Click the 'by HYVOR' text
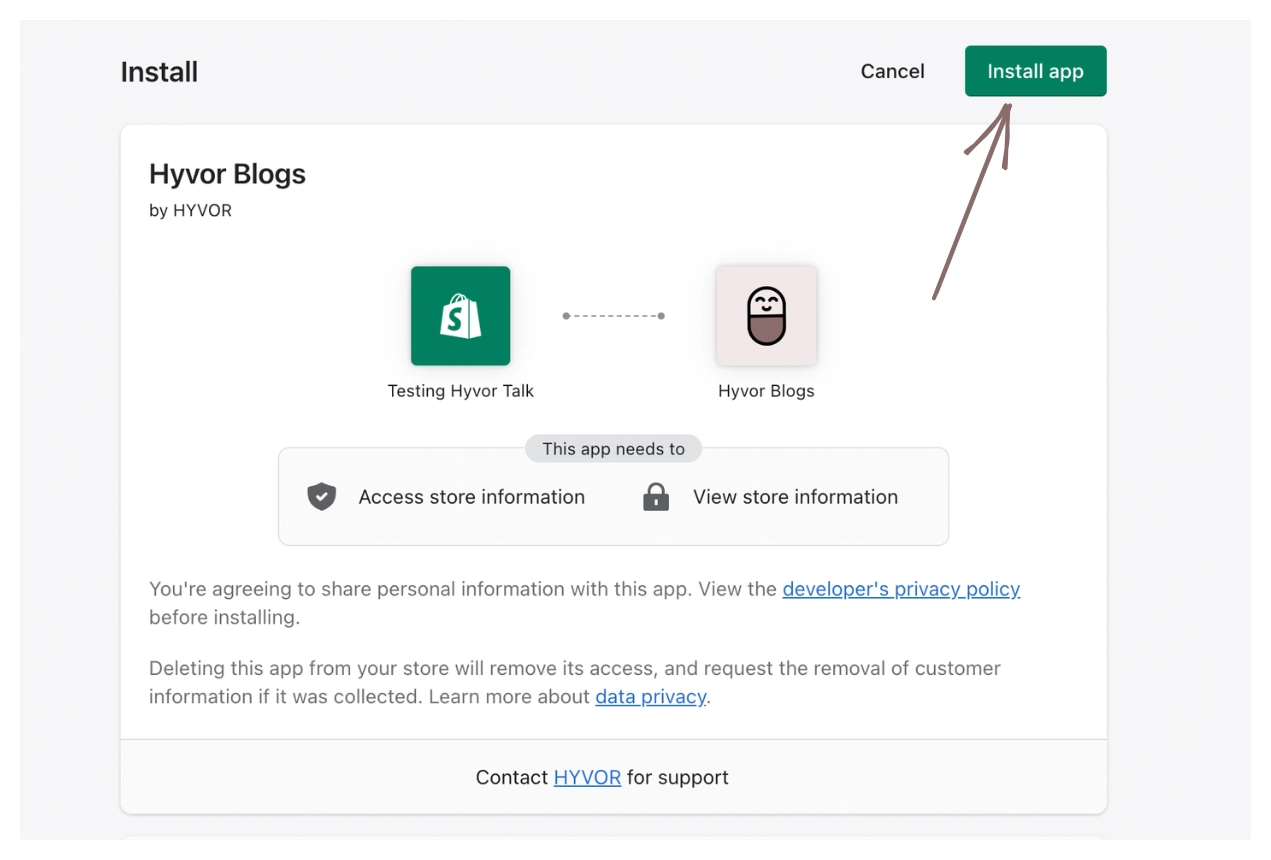The width and height of the screenshot is (1271, 860). (x=190, y=211)
